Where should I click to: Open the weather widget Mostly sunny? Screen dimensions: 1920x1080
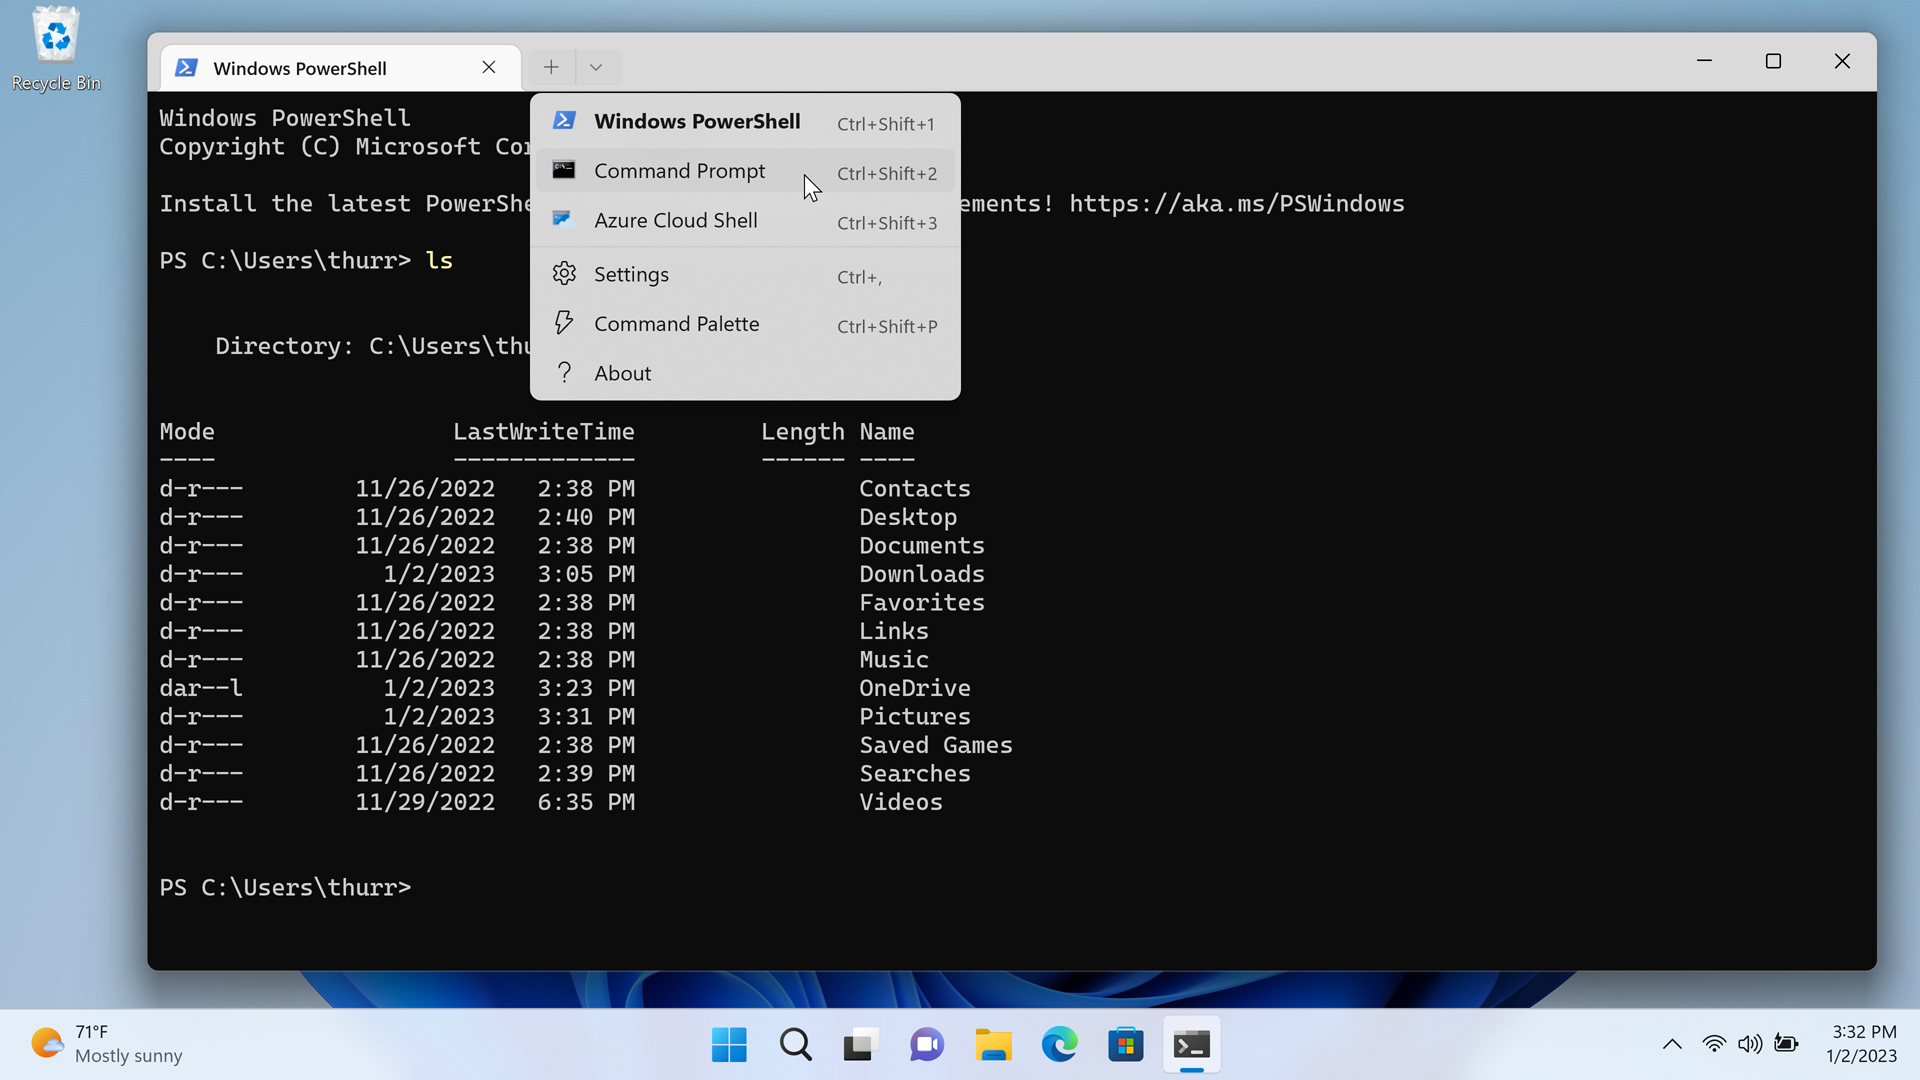coord(106,1044)
